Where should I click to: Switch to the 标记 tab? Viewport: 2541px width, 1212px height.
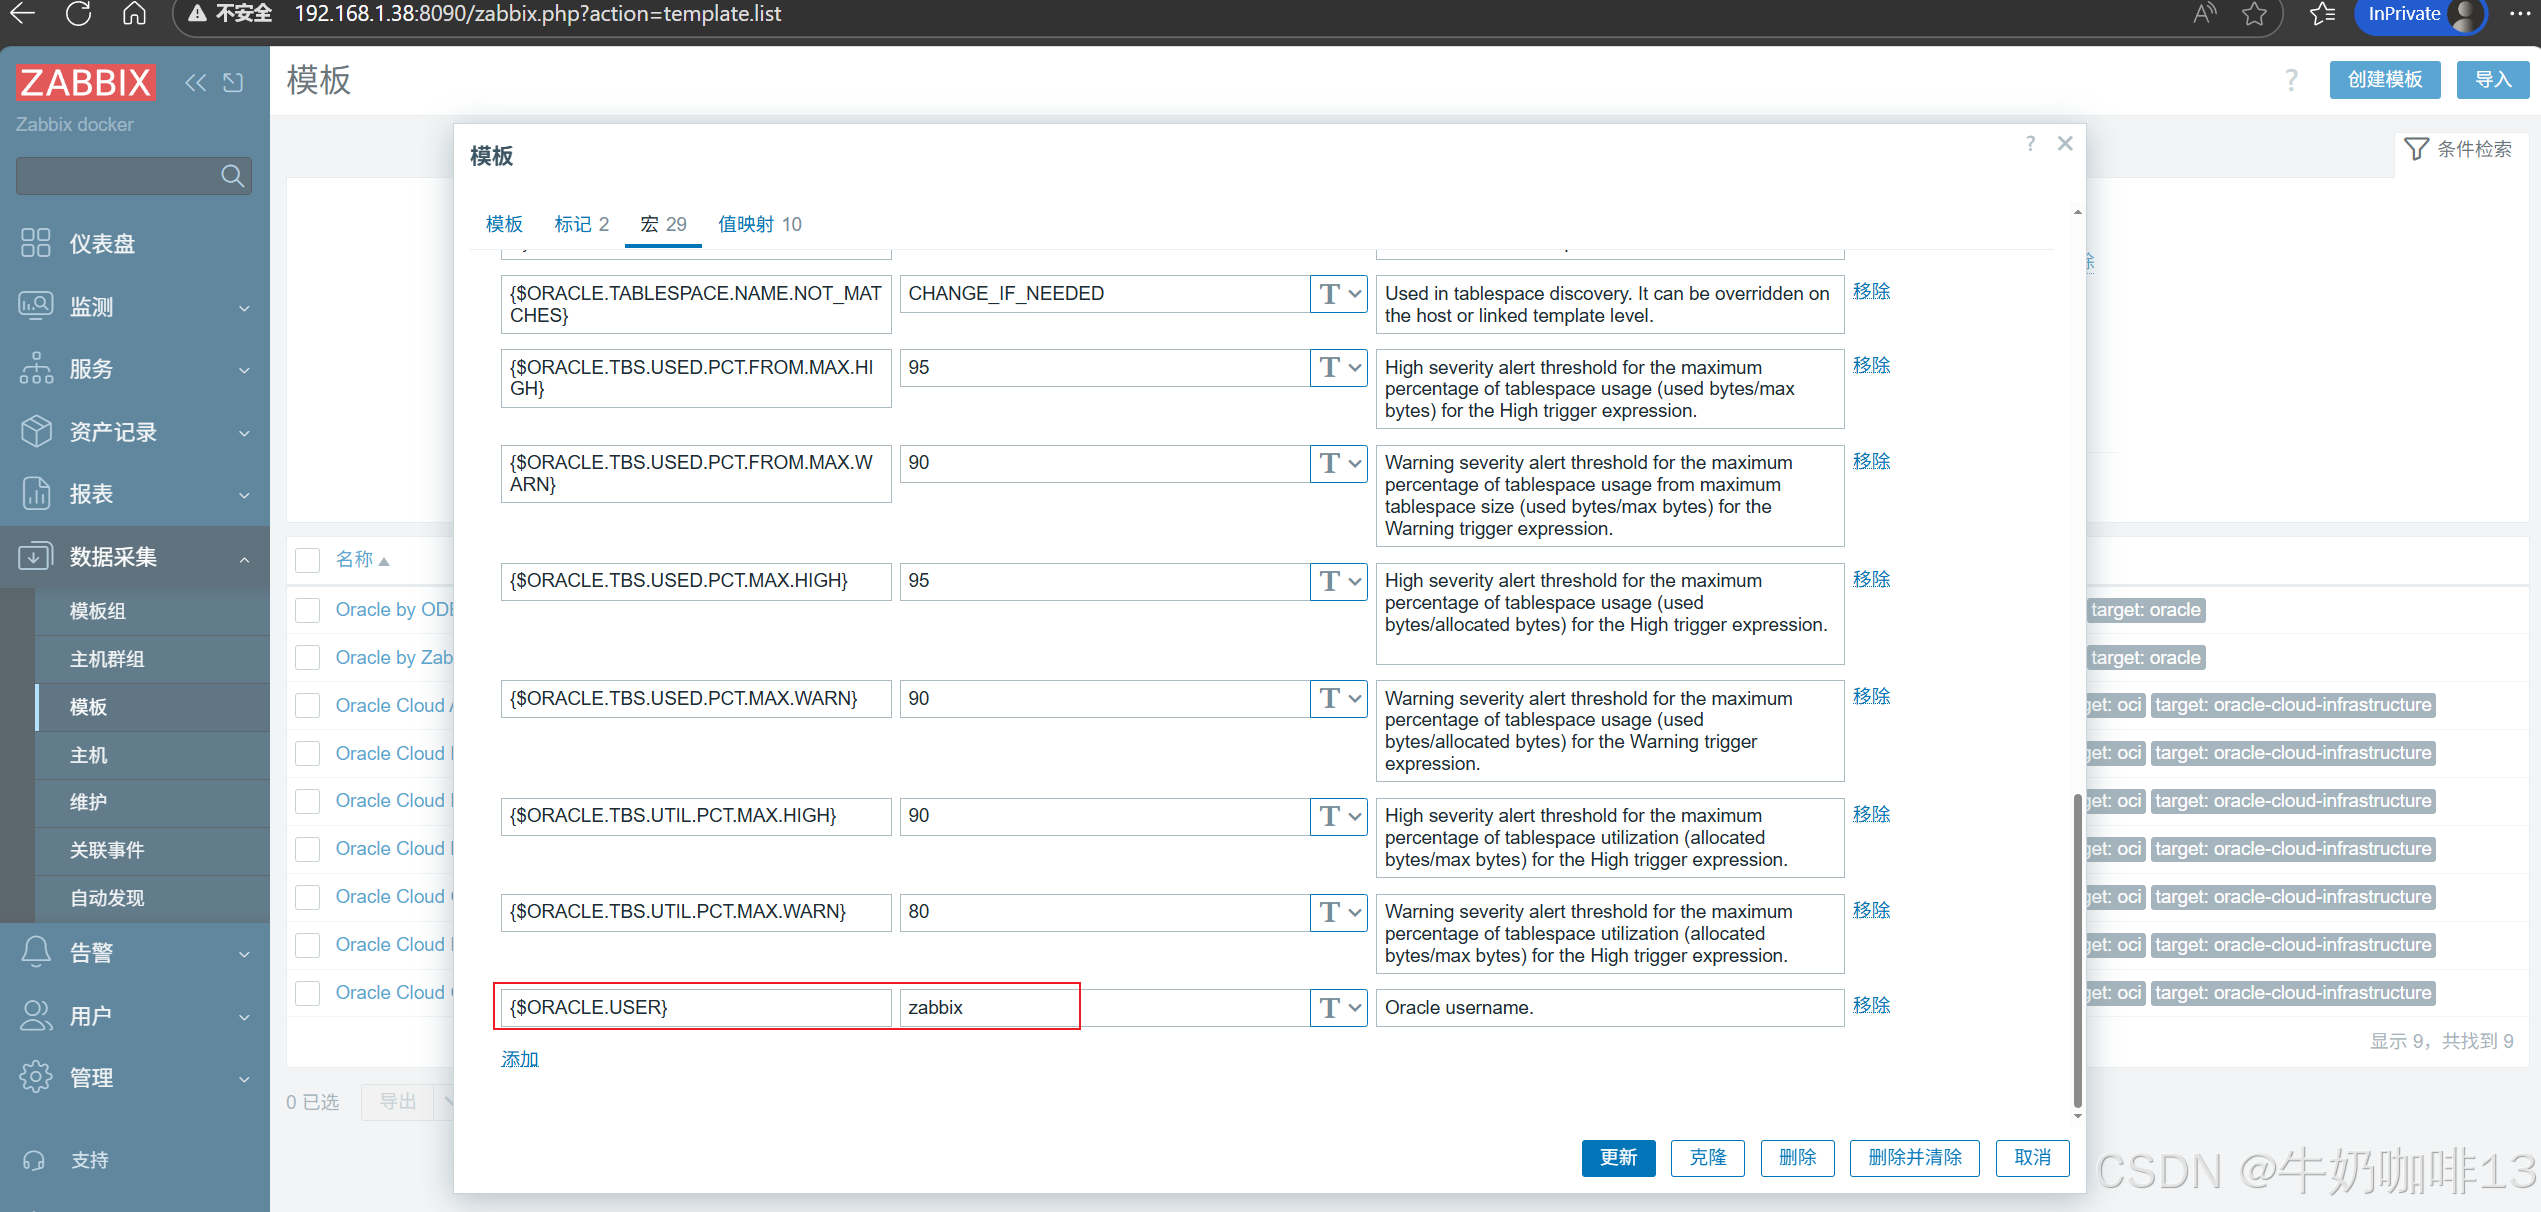pyautogui.click(x=581, y=224)
